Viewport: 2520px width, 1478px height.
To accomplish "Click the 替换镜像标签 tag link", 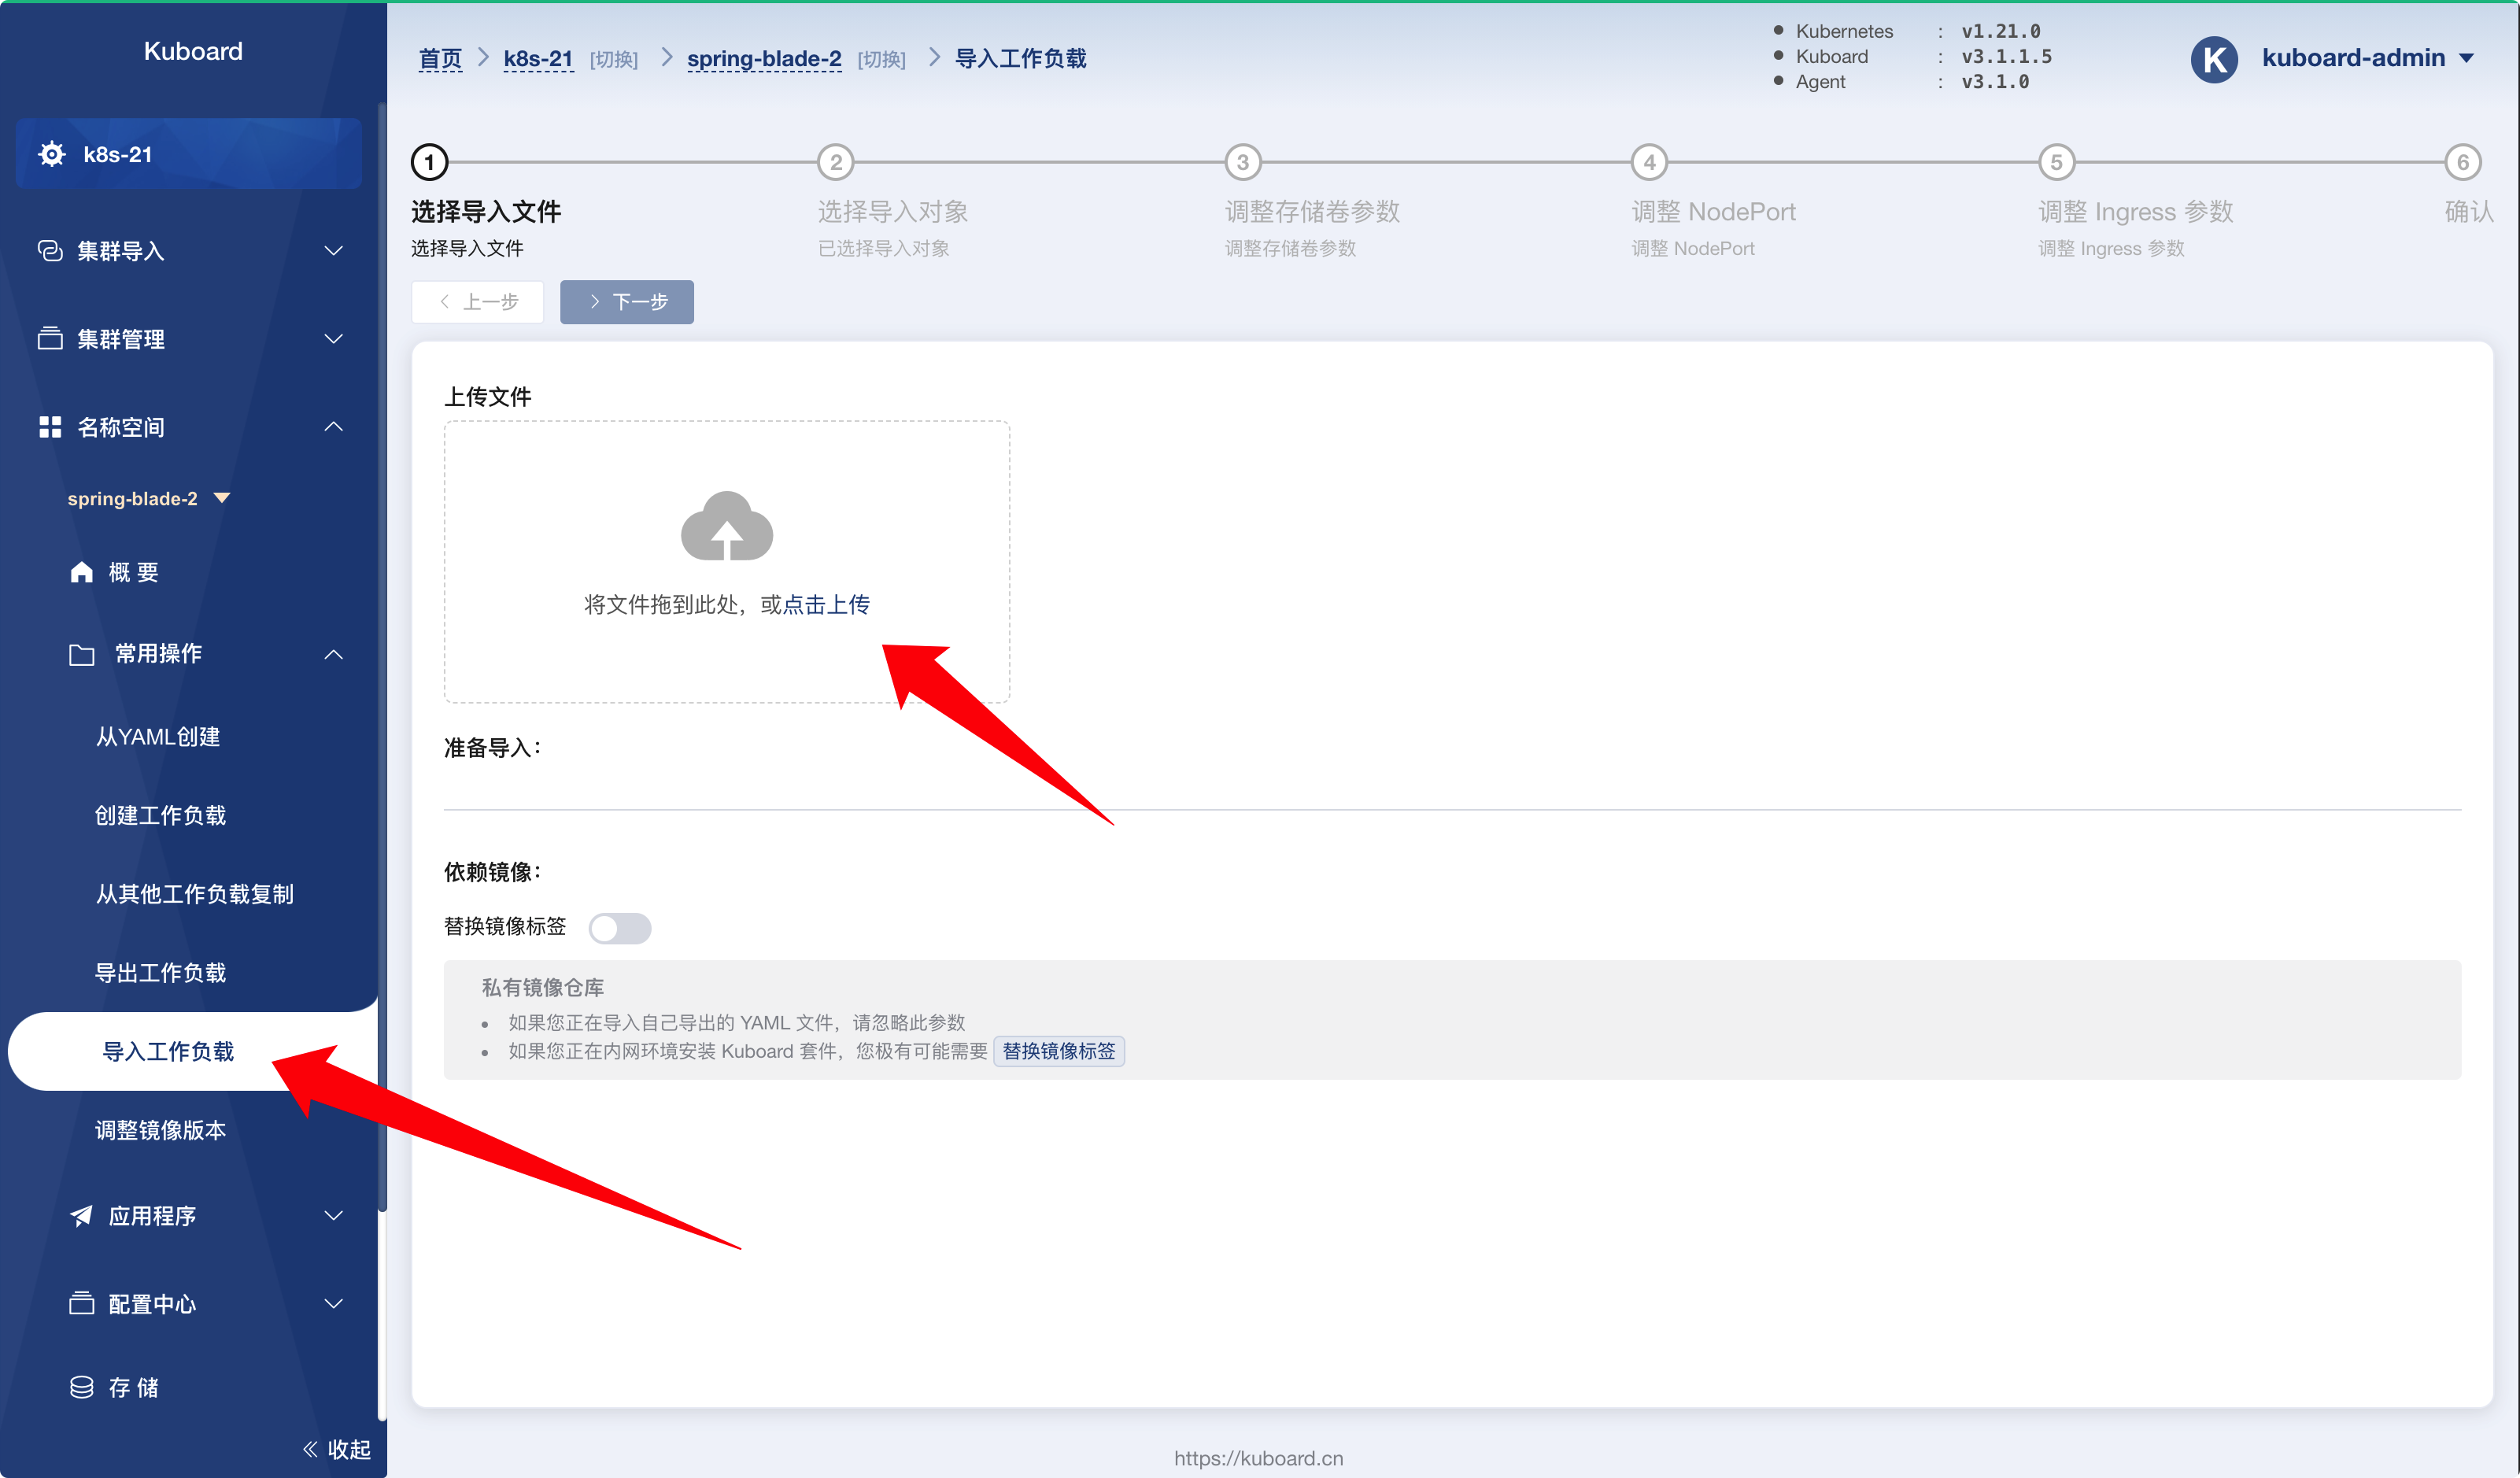I will pyautogui.click(x=1059, y=1051).
